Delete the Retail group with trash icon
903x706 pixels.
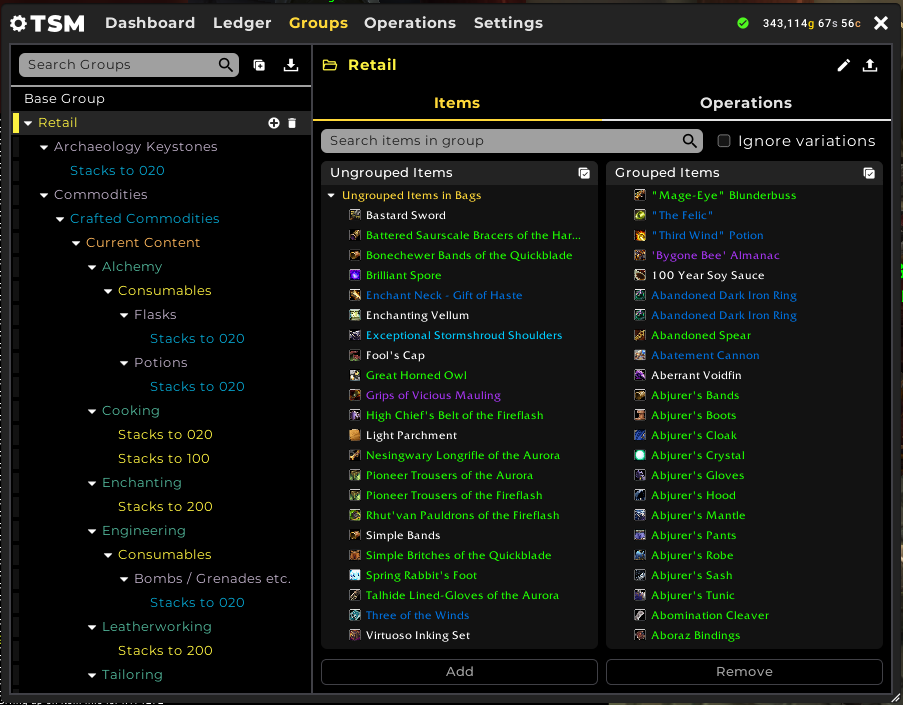click(x=292, y=123)
